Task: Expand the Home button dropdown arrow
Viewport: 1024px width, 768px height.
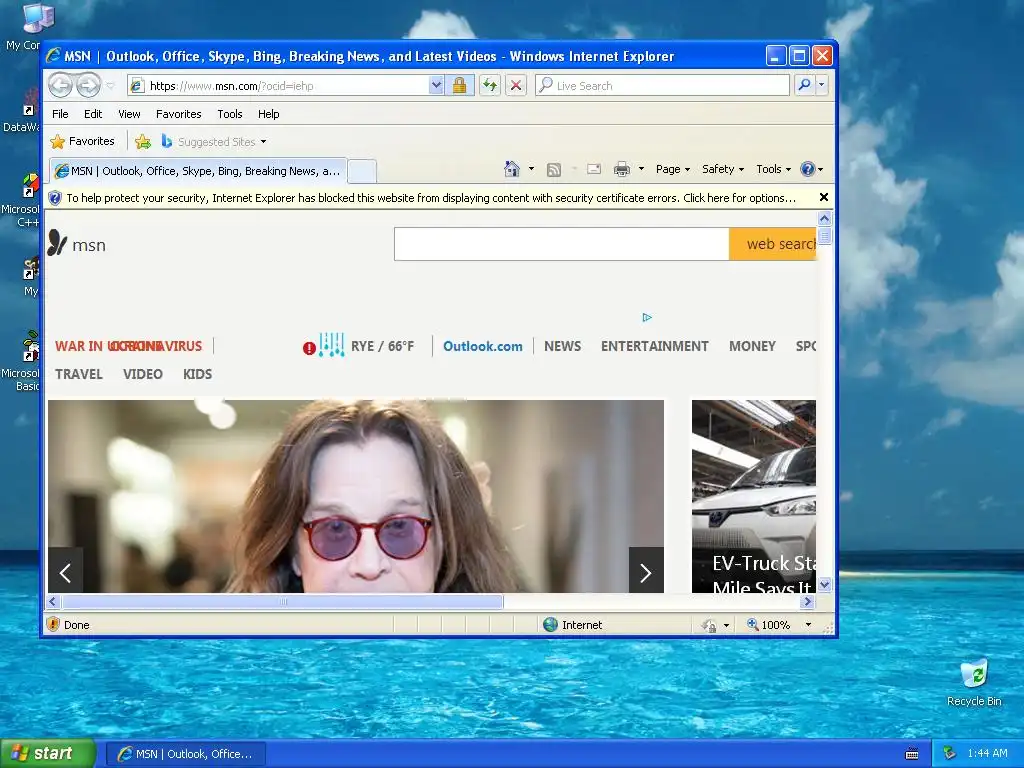Action: 531,169
